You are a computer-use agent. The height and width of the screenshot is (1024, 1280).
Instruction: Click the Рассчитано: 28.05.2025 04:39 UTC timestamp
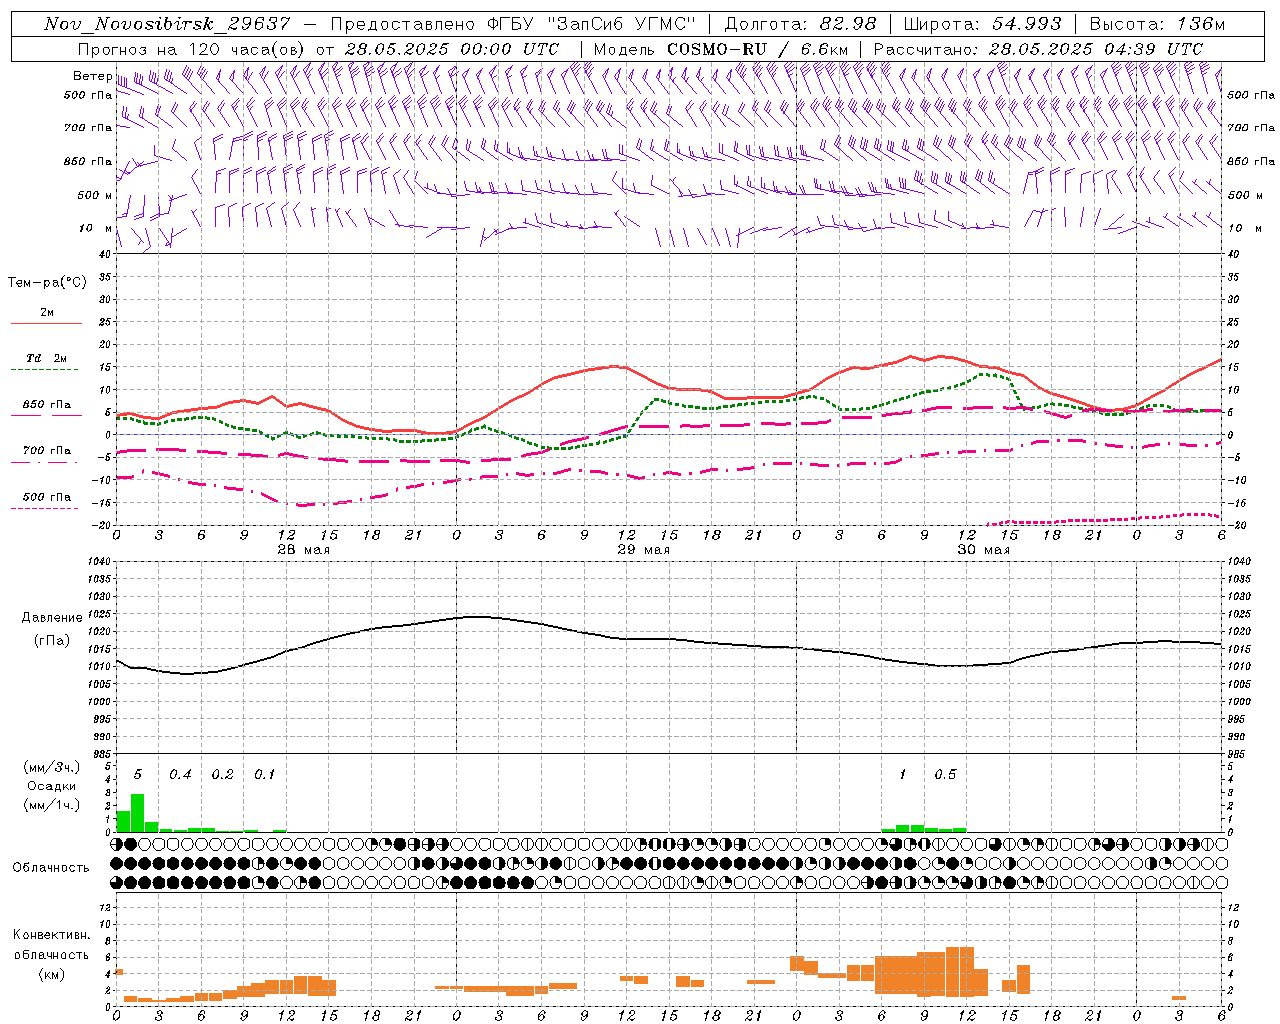(x=1038, y=49)
